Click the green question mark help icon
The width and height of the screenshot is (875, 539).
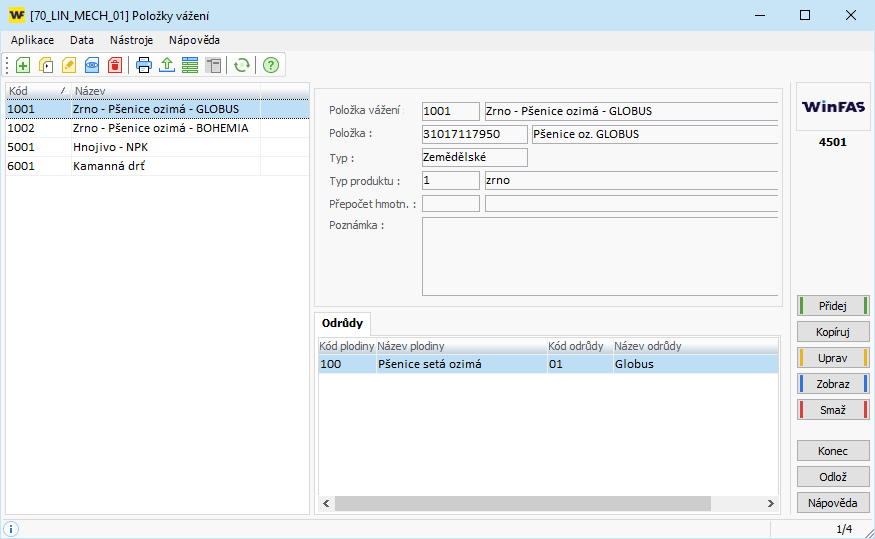(x=271, y=65)
